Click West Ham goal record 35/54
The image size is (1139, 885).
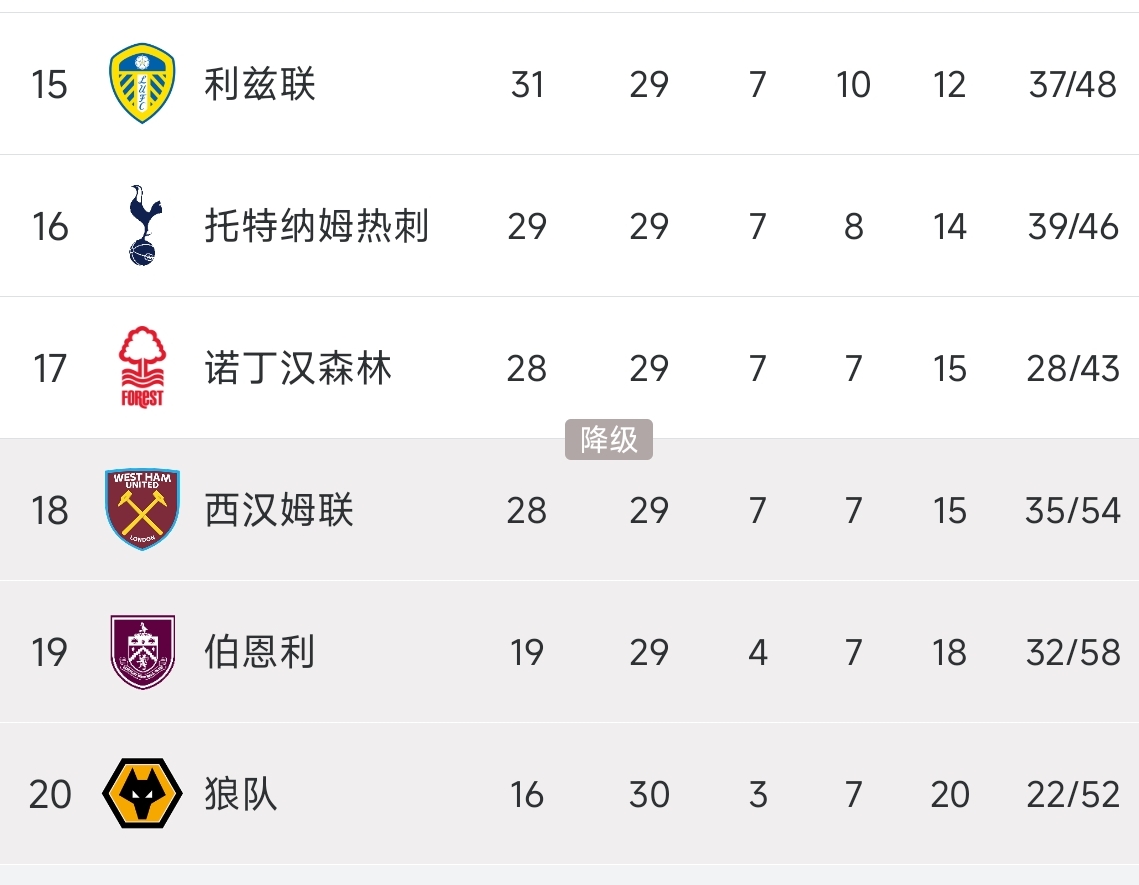tap(1072, 510)
